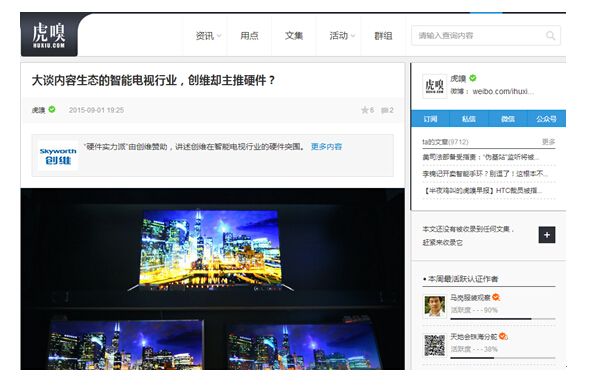The height and width of the screenshot is (377, 599).
Task: Select the 私信 tab in author panel
Action: pyautogui.click(x=469, y=119)
